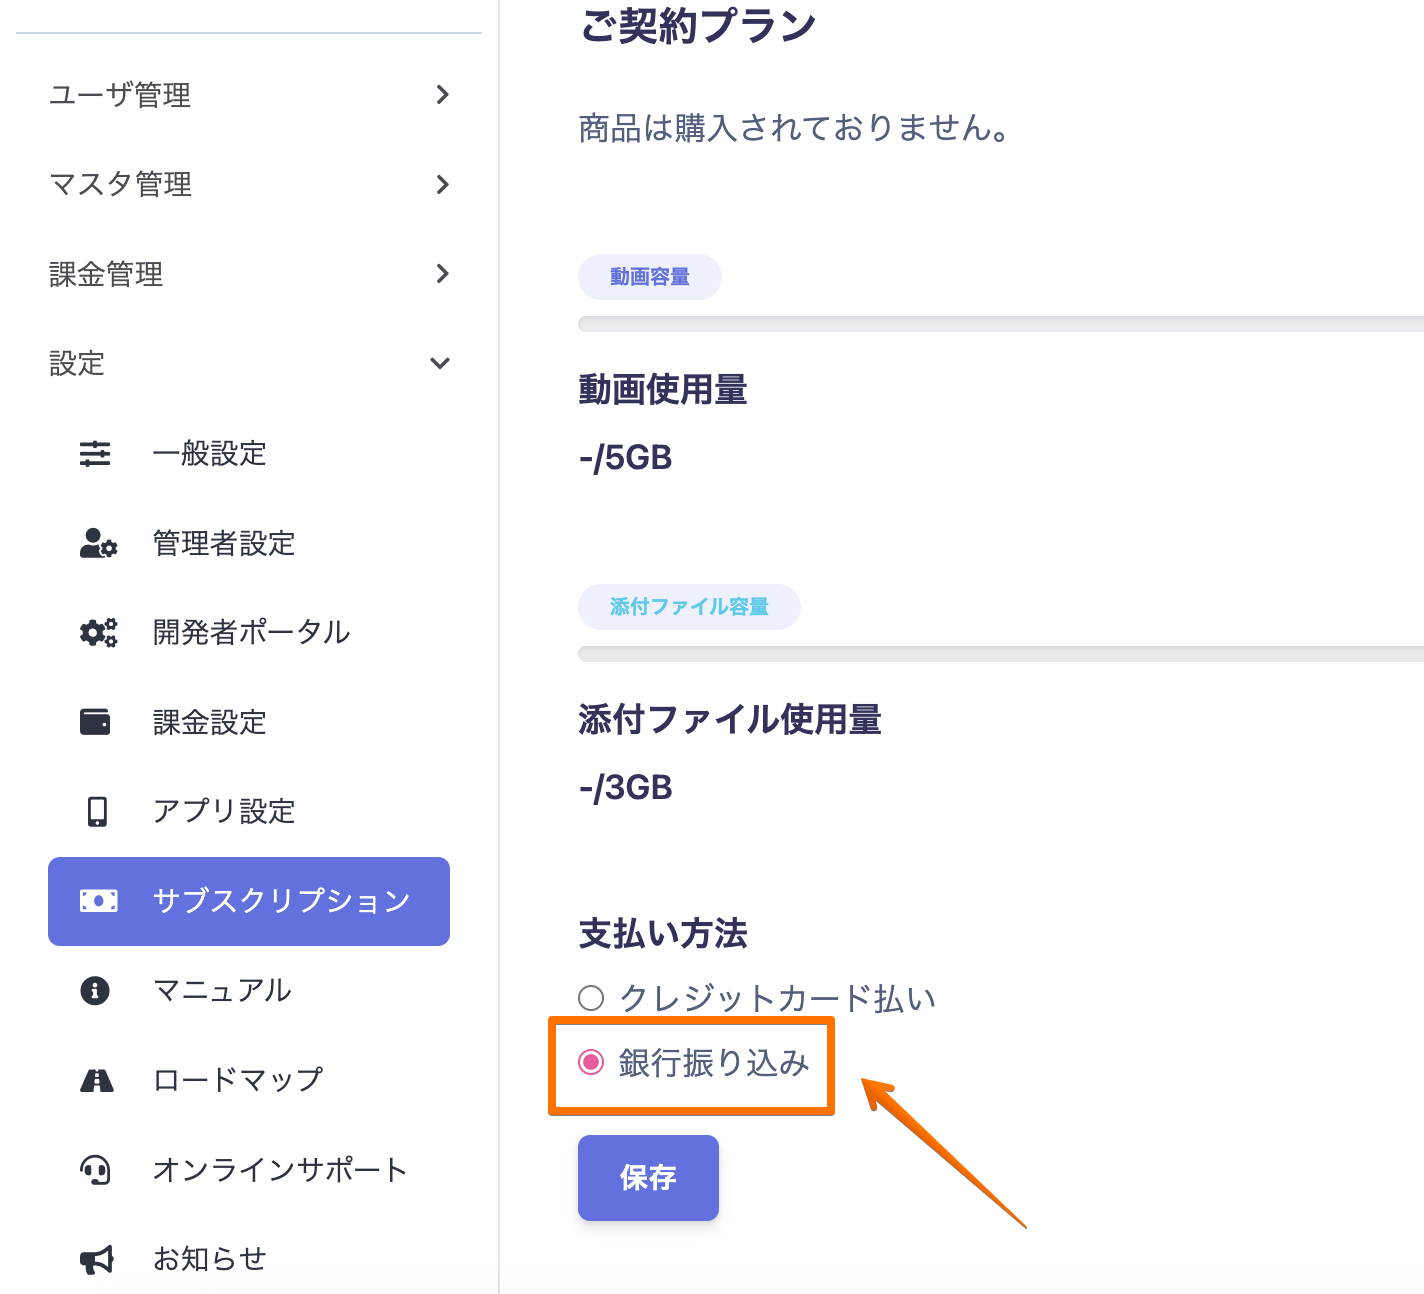Viewport: 1424px width, 1294px height.
Task: Click the user-gear icon for 管理者設定
Action: (x=98, y=543)
